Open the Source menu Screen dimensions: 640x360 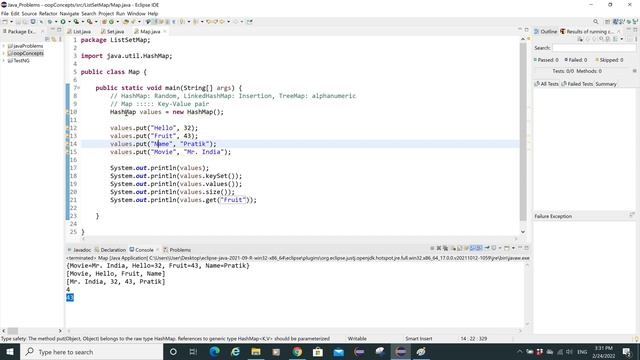coord(29,13)
